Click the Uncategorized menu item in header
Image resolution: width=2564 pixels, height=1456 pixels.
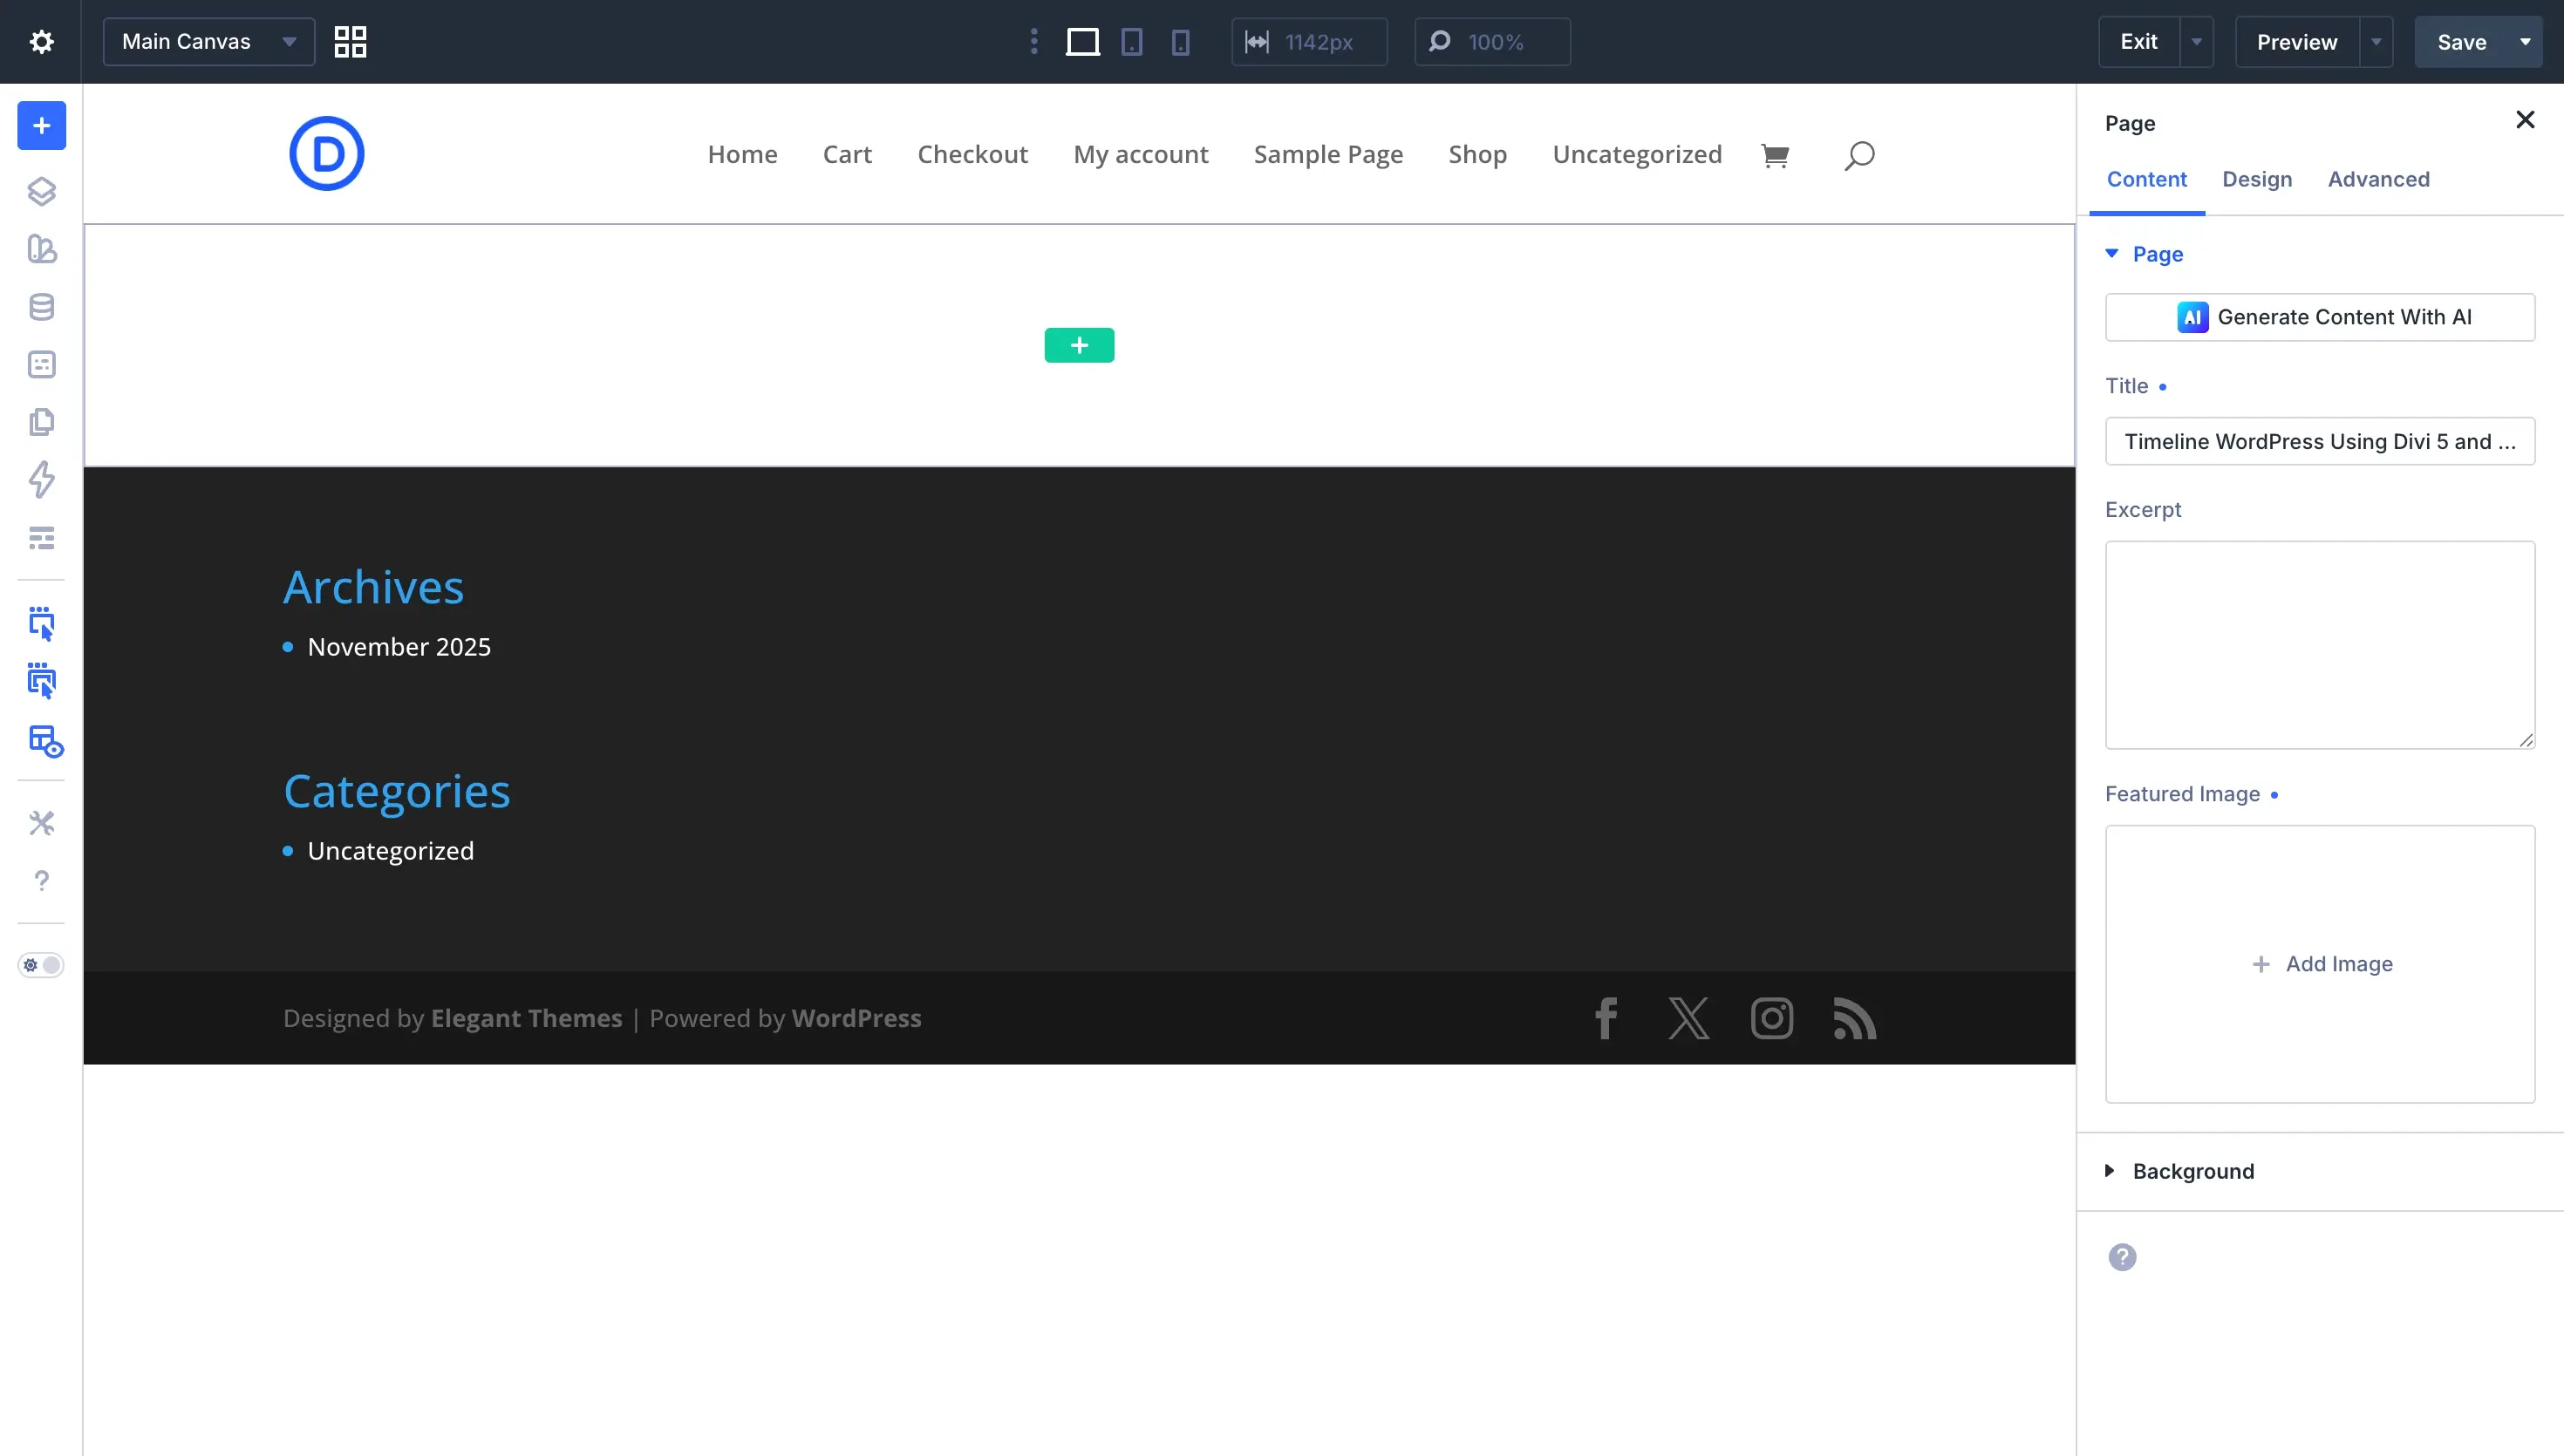click(x=1637, y=155)
